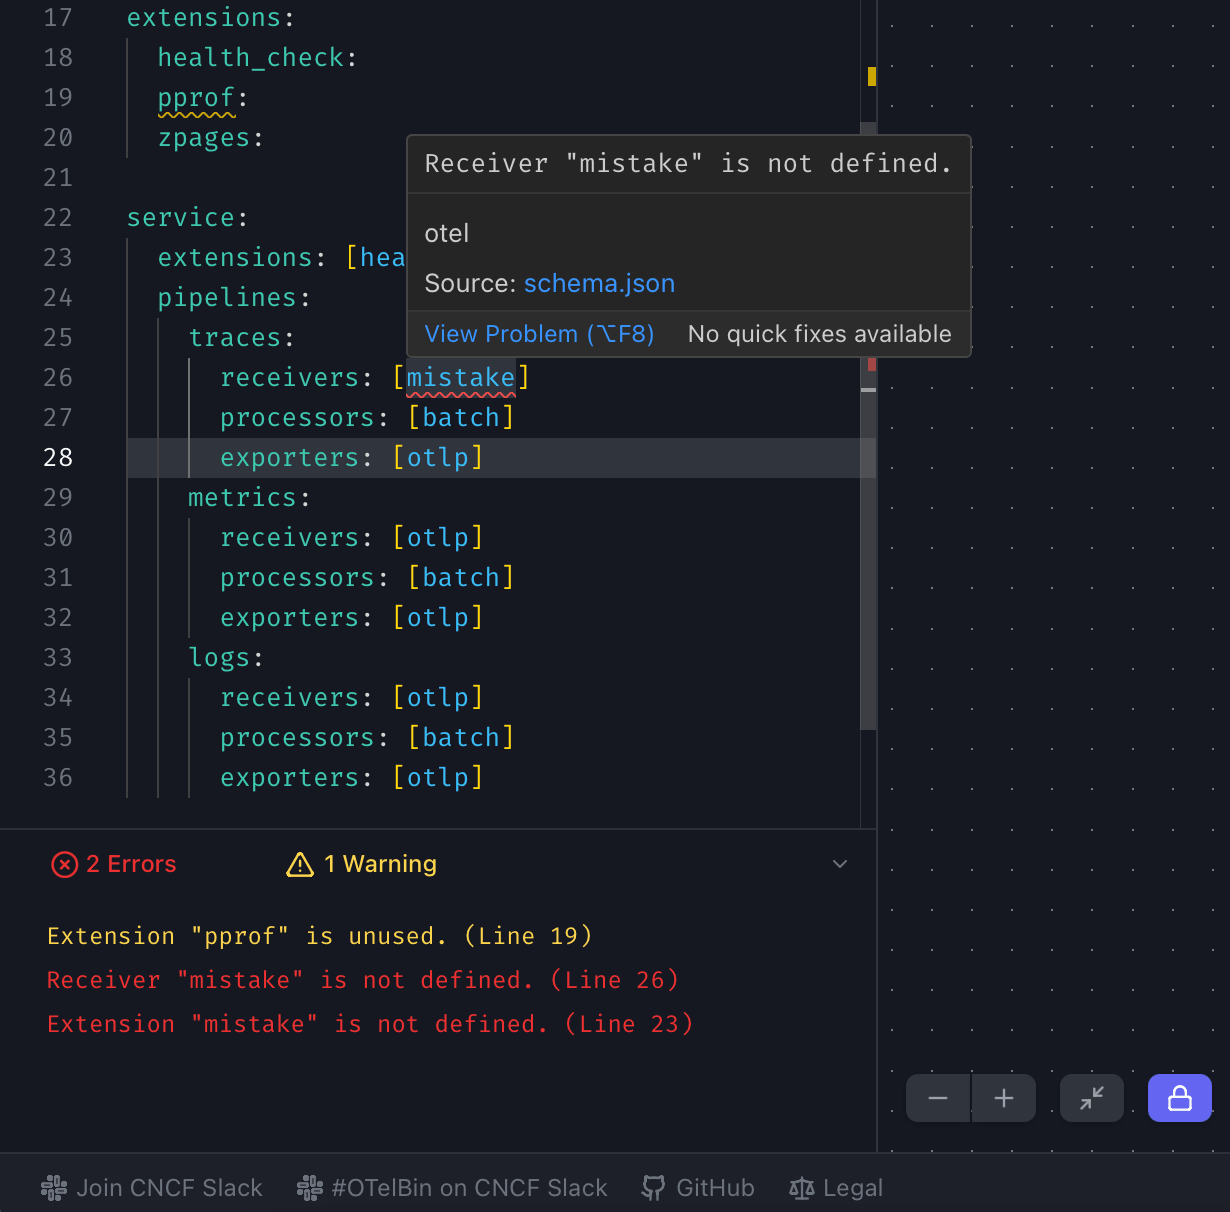Click 'processors: [batch]' on line 27
Screen dimensions: 1230x1212
[367, 418]
